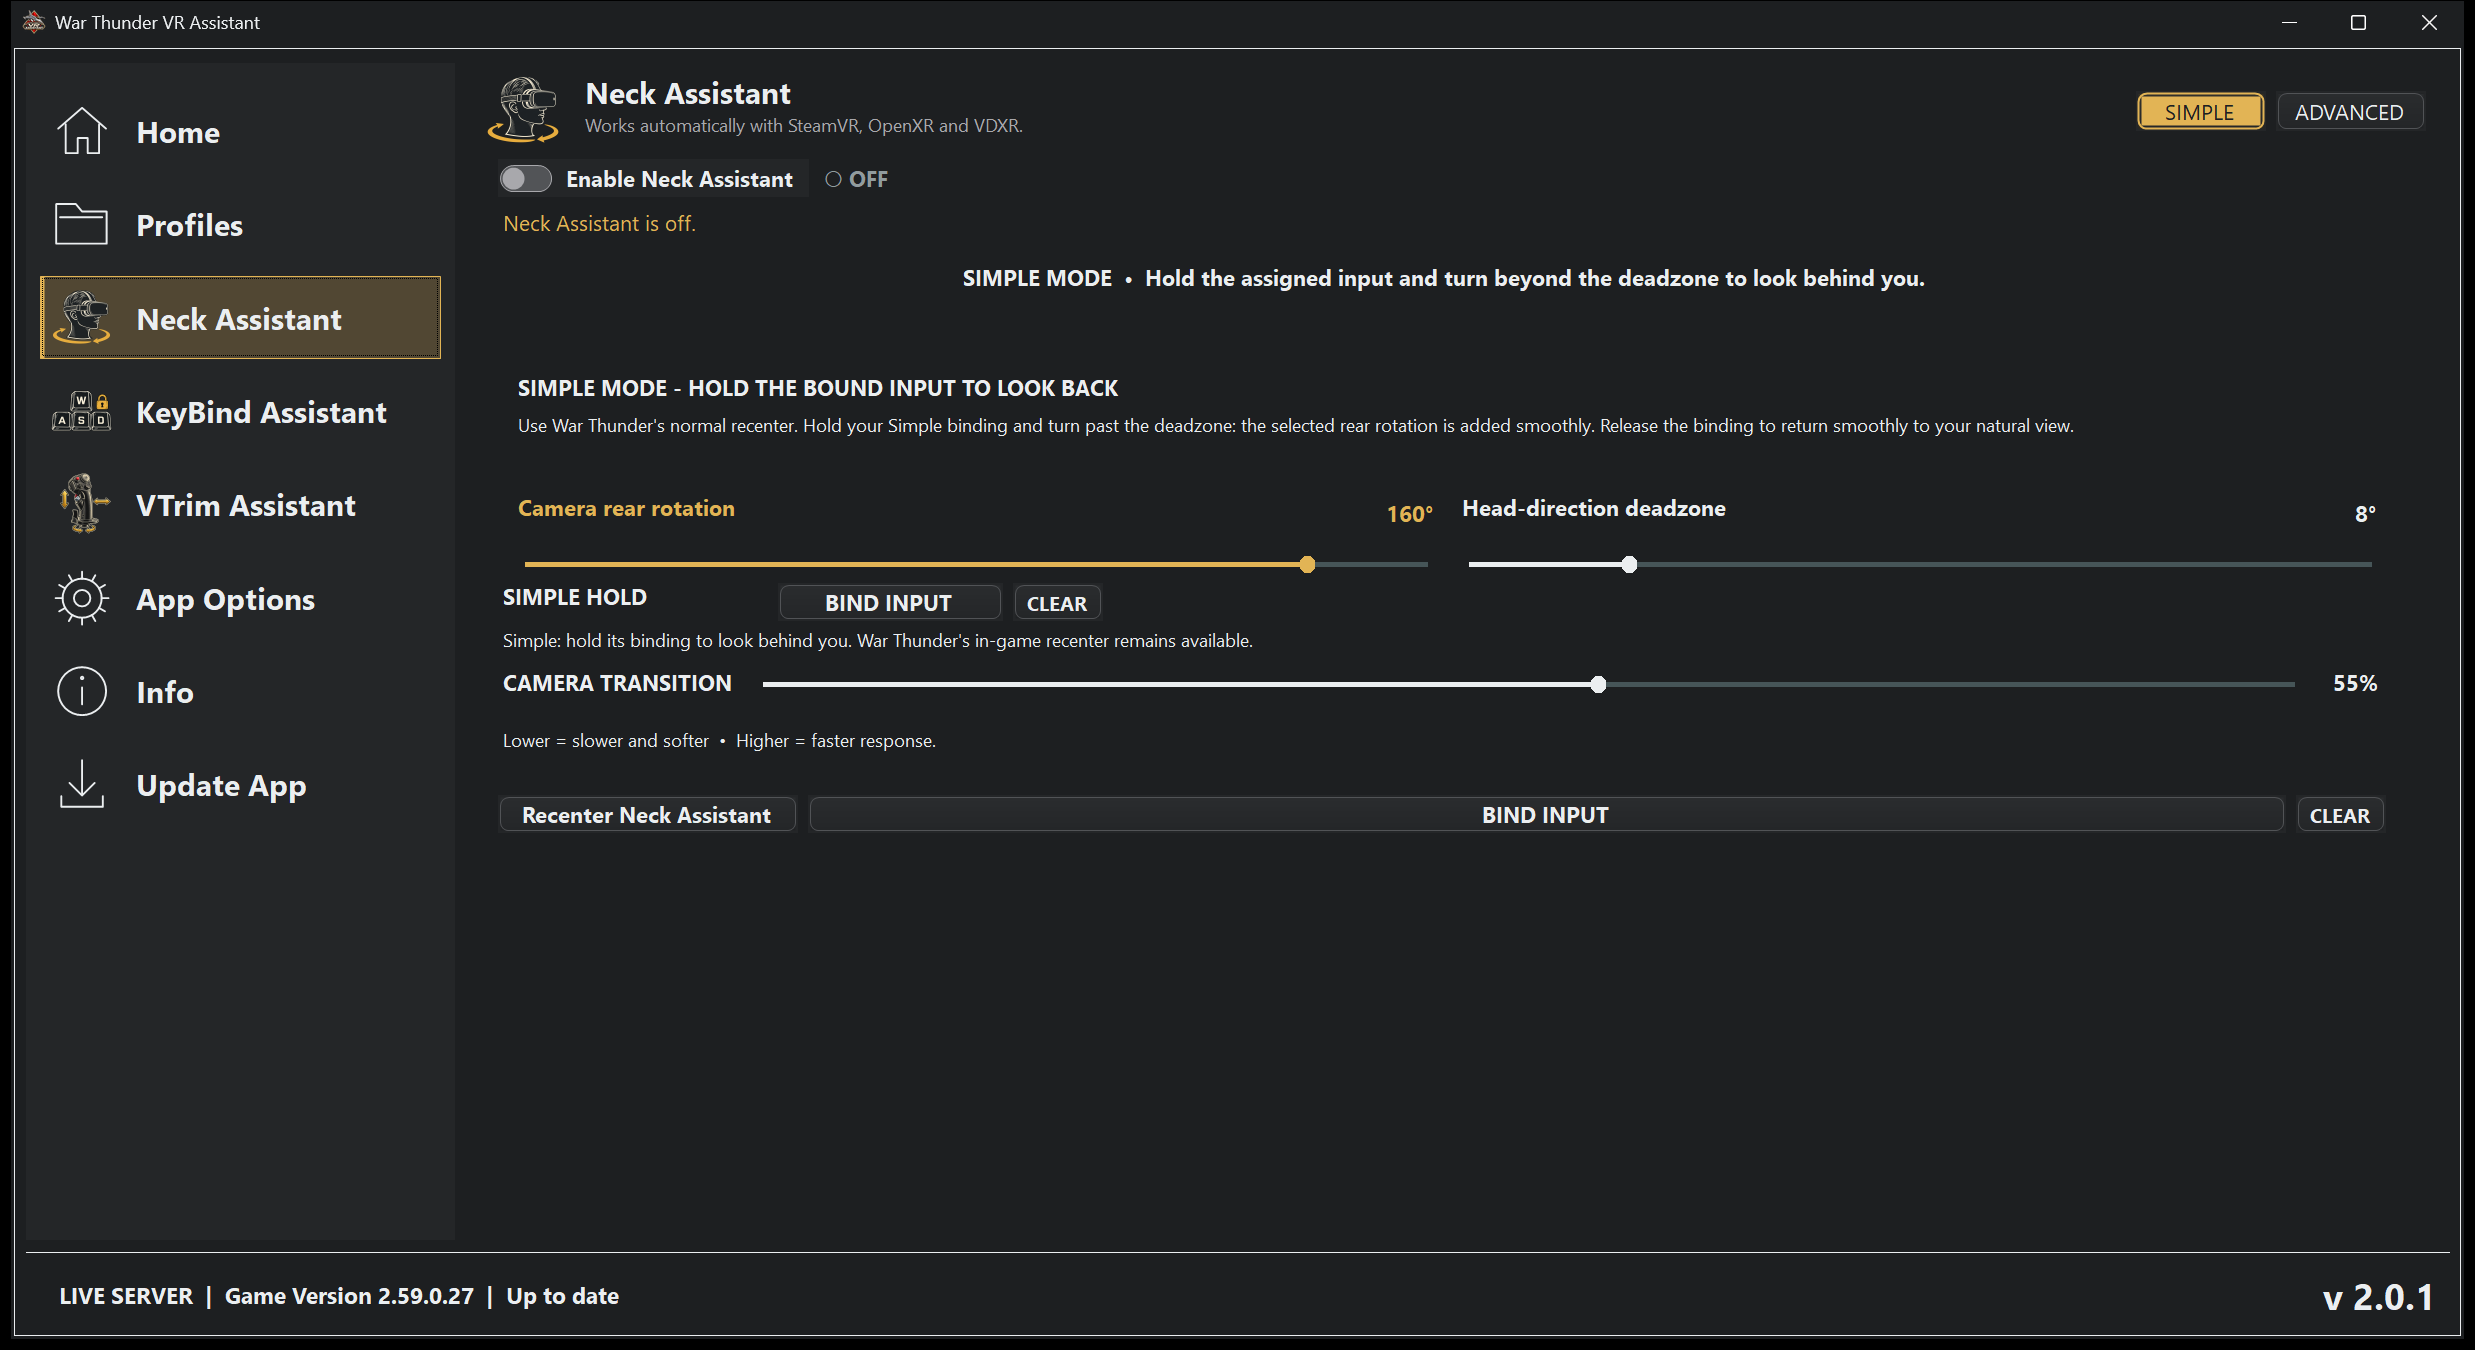Image resolution: width=2475 pixels, height=1350 pixels.
Task: Click the Profiles folder icon
Action: click(81, 224)
